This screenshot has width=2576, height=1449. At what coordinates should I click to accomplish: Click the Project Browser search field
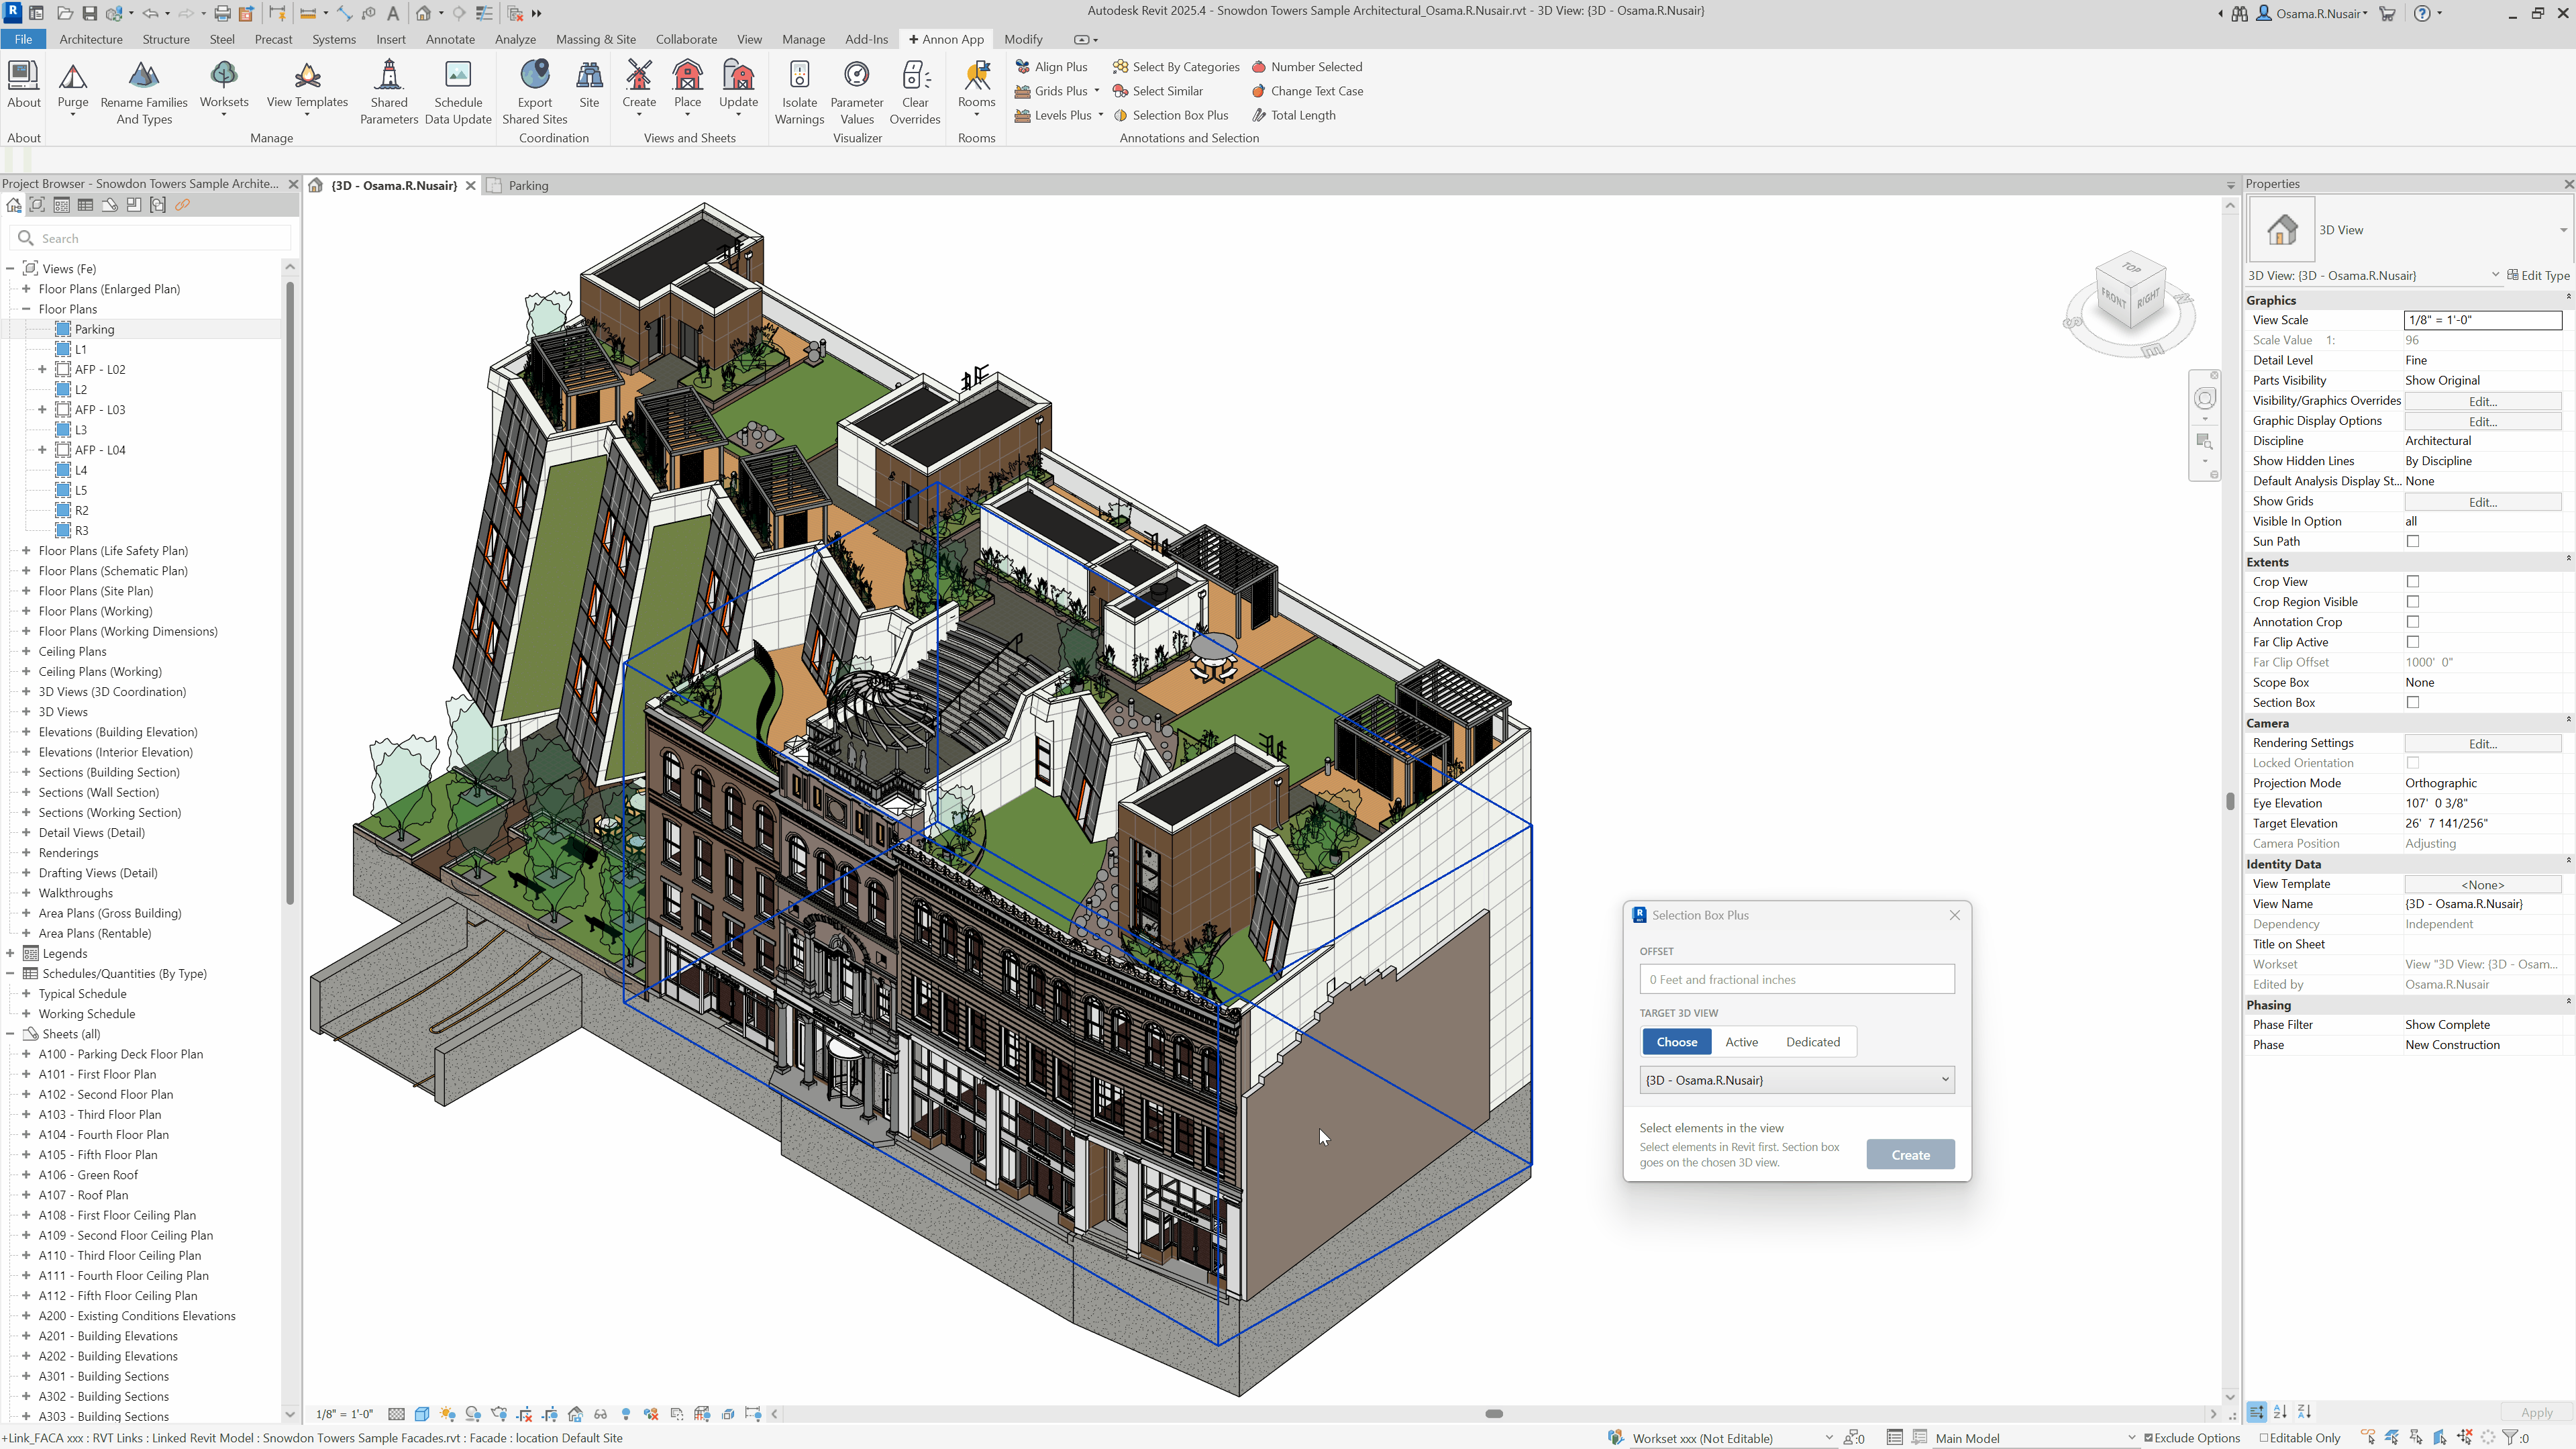(150, 238)
